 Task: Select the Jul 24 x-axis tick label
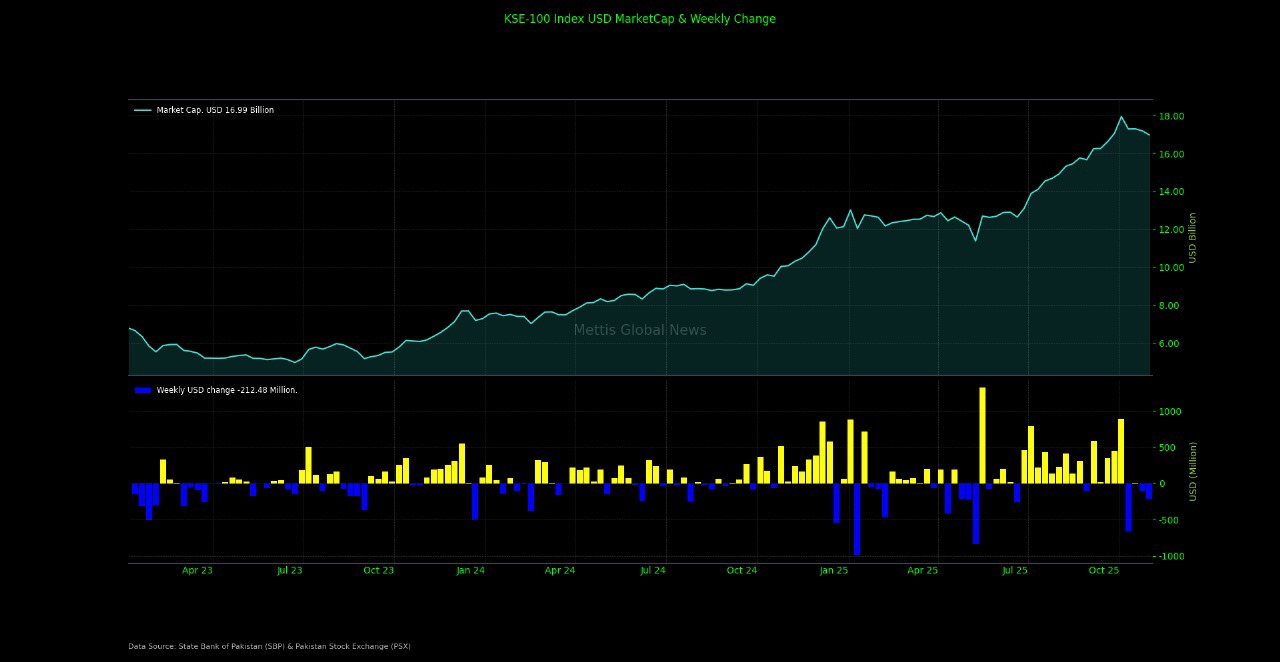tap(652, 571)
